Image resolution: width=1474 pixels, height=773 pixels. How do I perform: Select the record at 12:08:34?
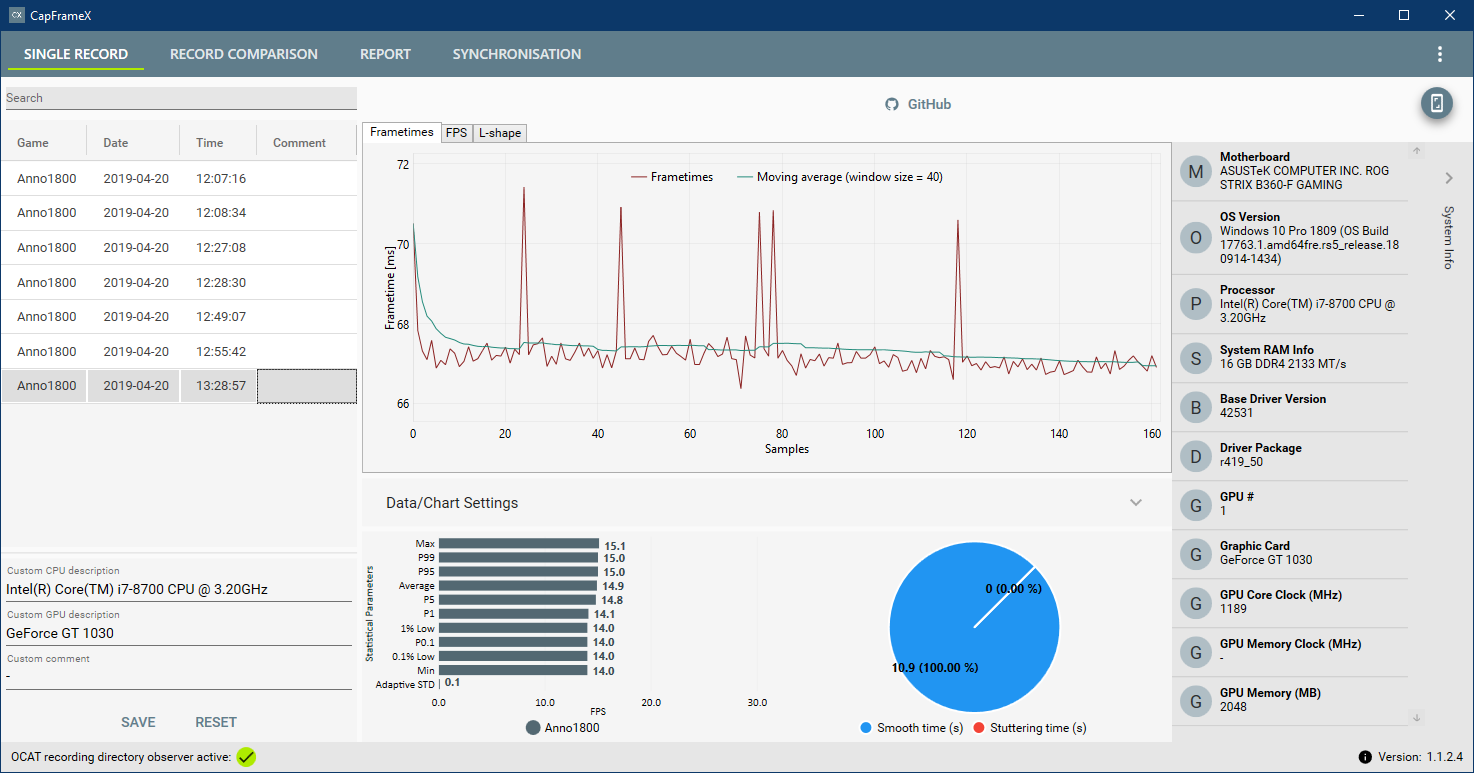179,213
